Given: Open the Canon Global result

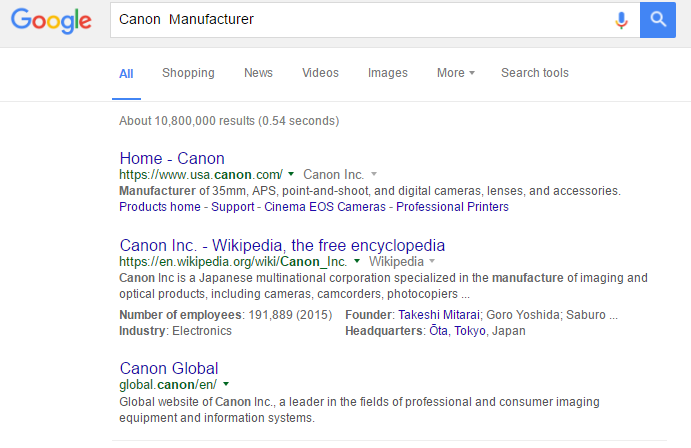Looking at the screenshot, I should 169,368.
